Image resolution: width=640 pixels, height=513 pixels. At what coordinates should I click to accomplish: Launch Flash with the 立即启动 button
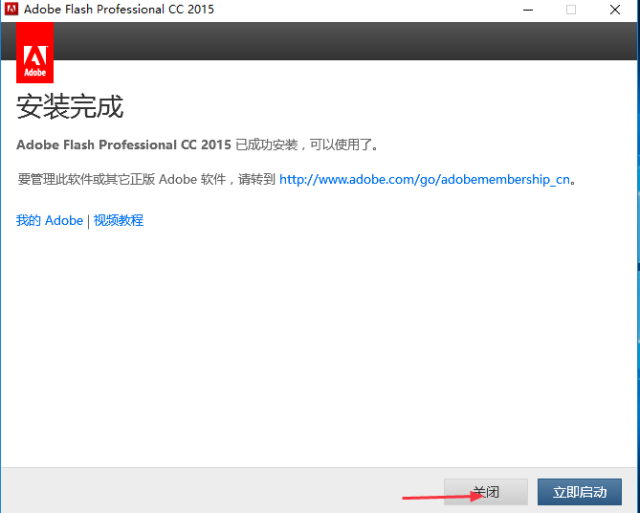579,492
